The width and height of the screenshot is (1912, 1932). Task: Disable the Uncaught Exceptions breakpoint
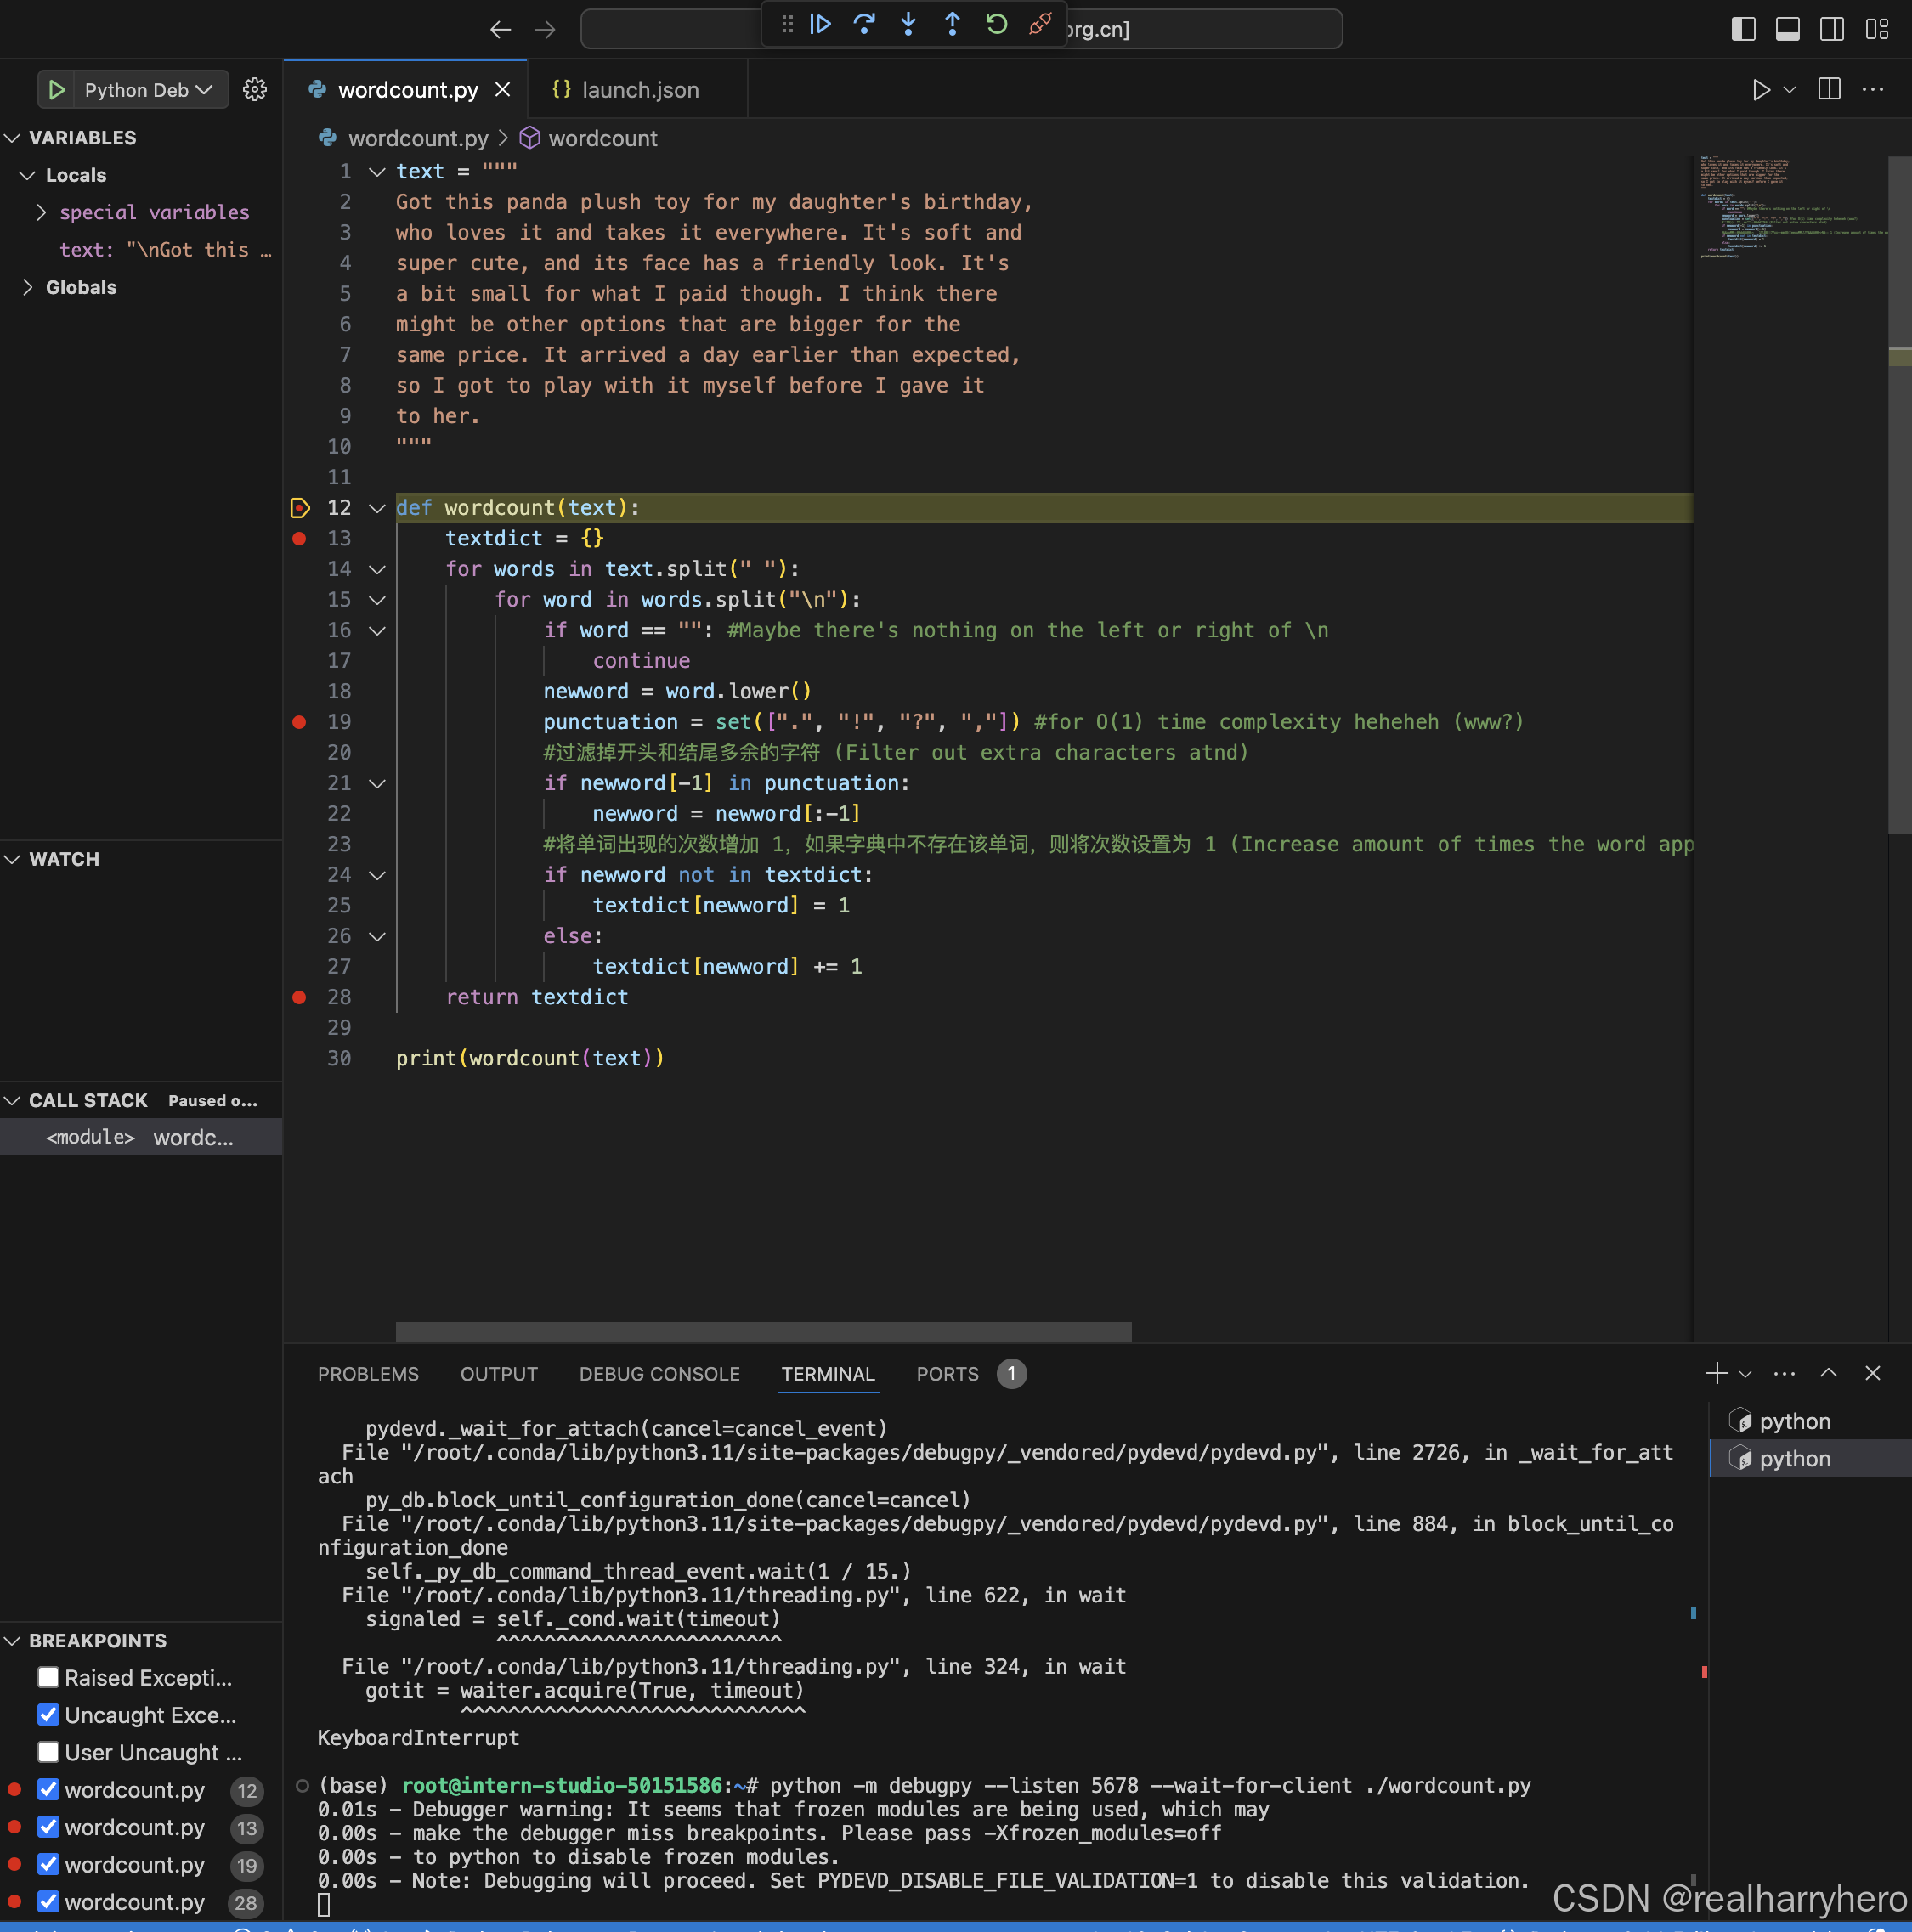48,1714
